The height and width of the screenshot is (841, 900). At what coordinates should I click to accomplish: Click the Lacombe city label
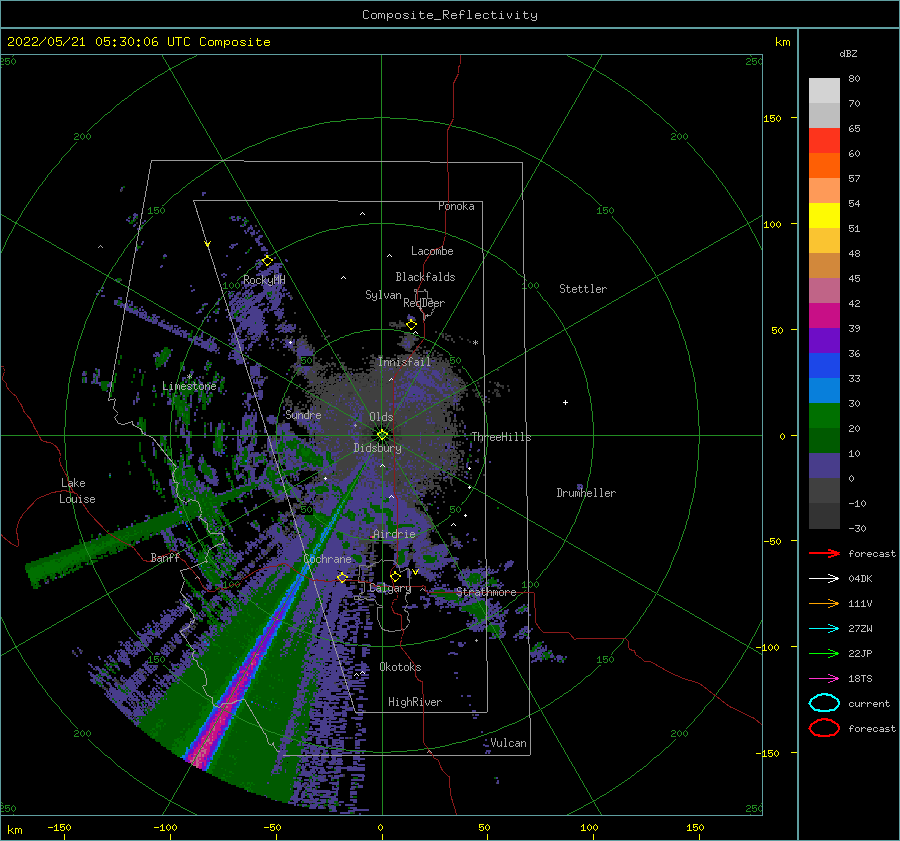[x=432, y=251]
